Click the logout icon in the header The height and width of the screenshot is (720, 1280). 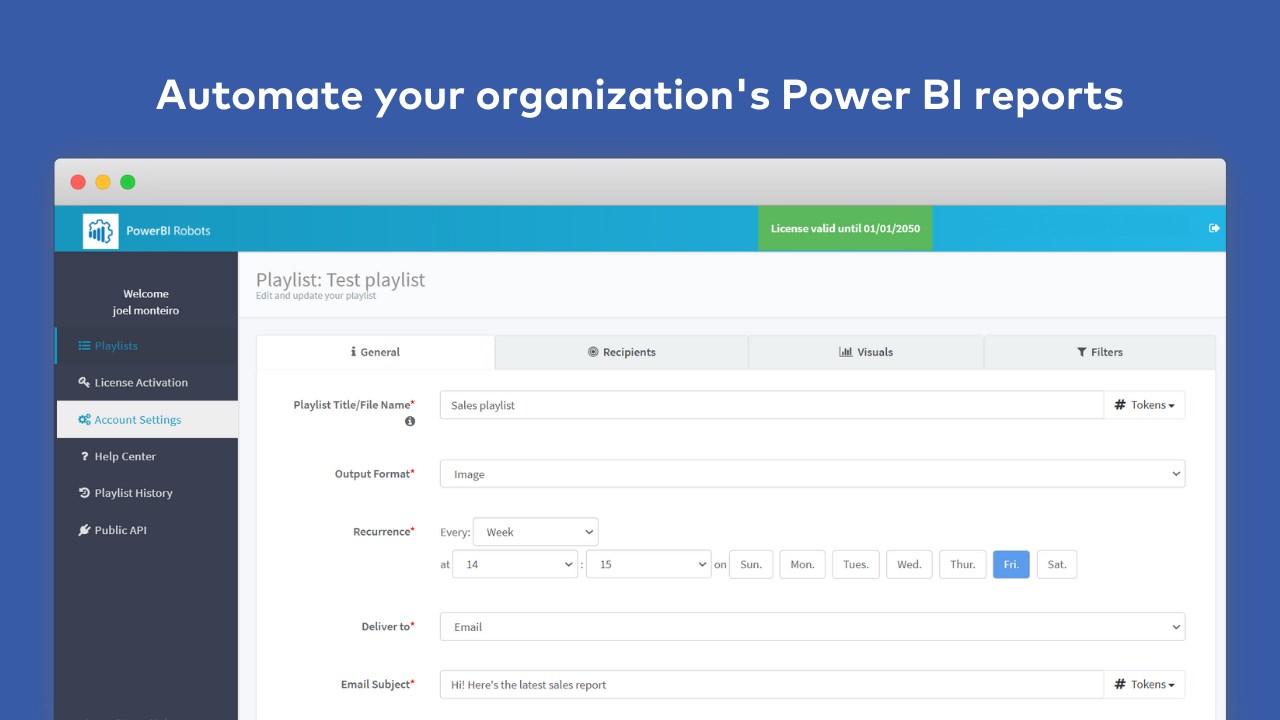(x=1214, y=228)
